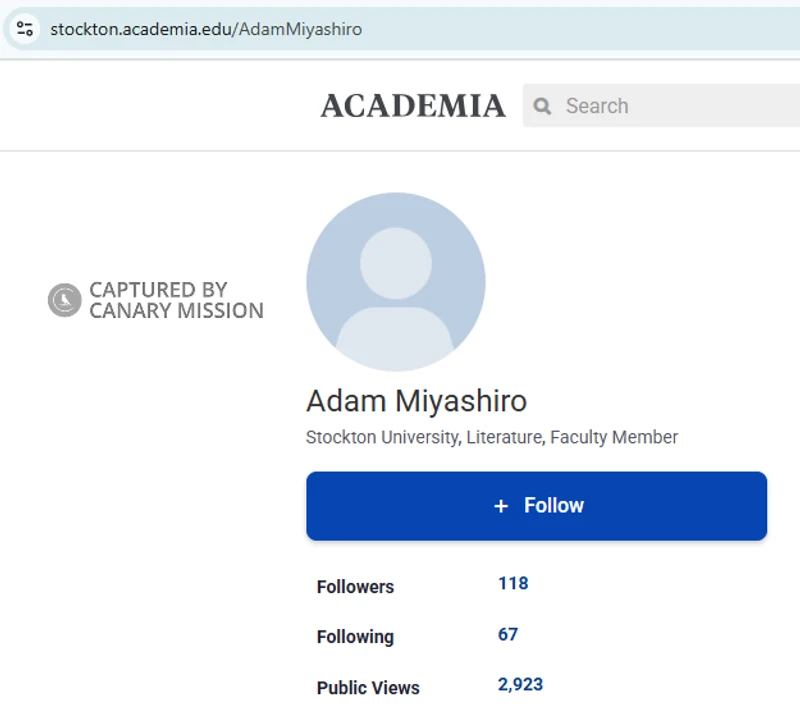This screenshot has width=800, height=710.
Task: Click inside the Search field
Action: tap(620, 105)
